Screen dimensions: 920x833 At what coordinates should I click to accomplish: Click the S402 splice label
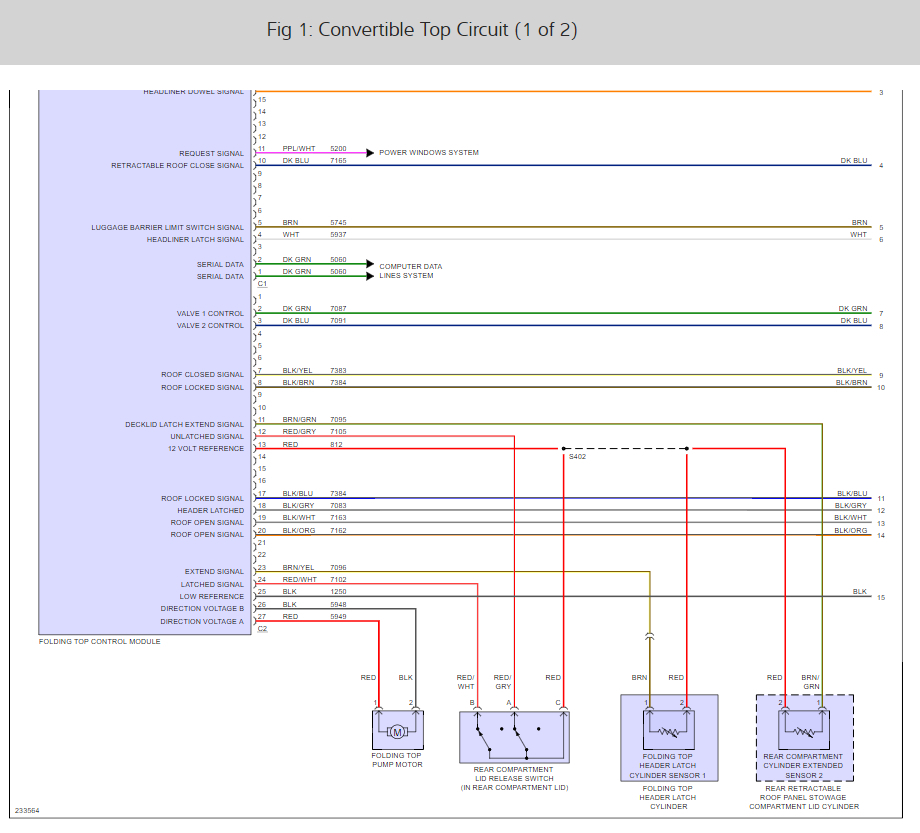point(577,457)
